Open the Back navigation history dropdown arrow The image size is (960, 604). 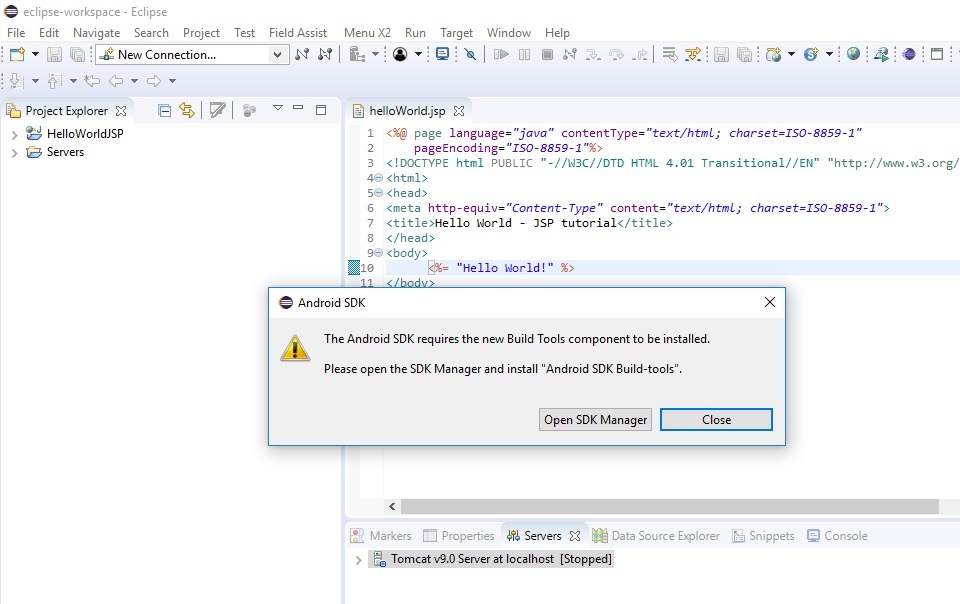134,80
